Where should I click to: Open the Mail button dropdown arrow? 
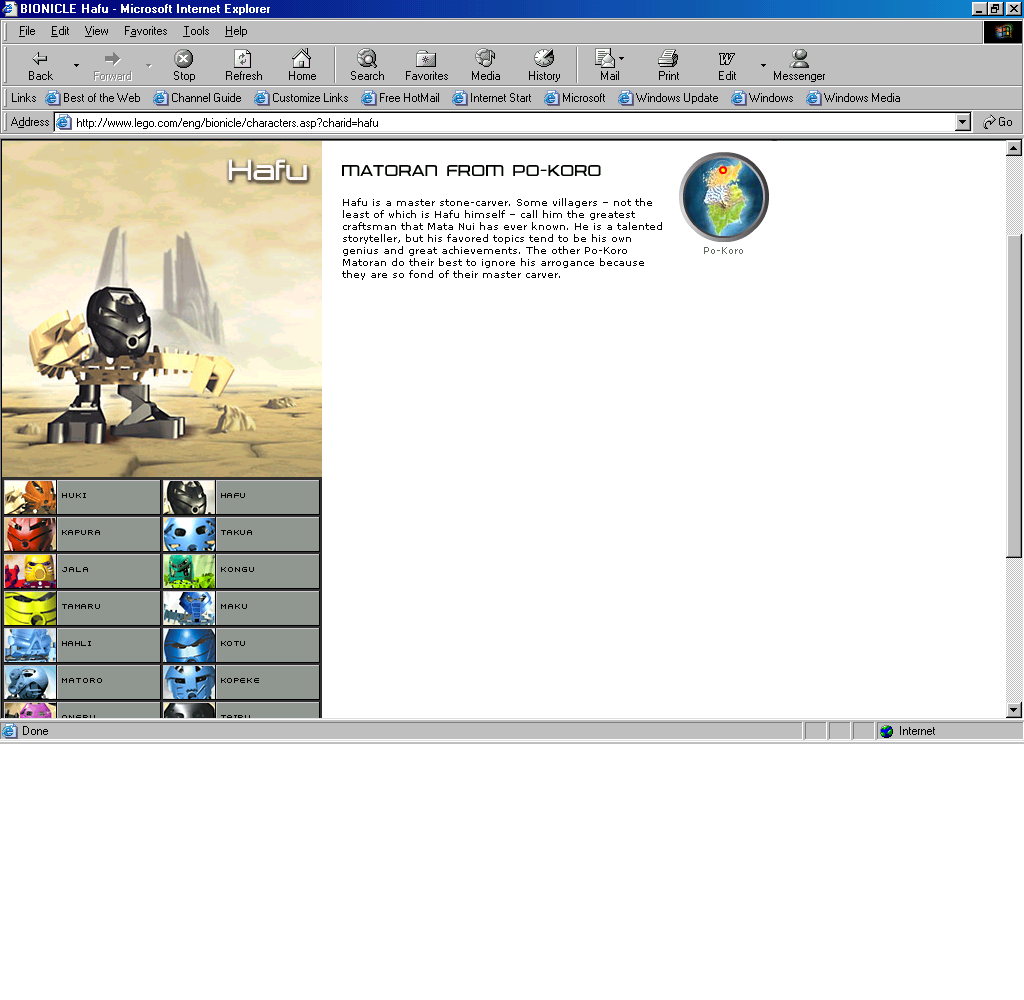click(x=621, y=58)
